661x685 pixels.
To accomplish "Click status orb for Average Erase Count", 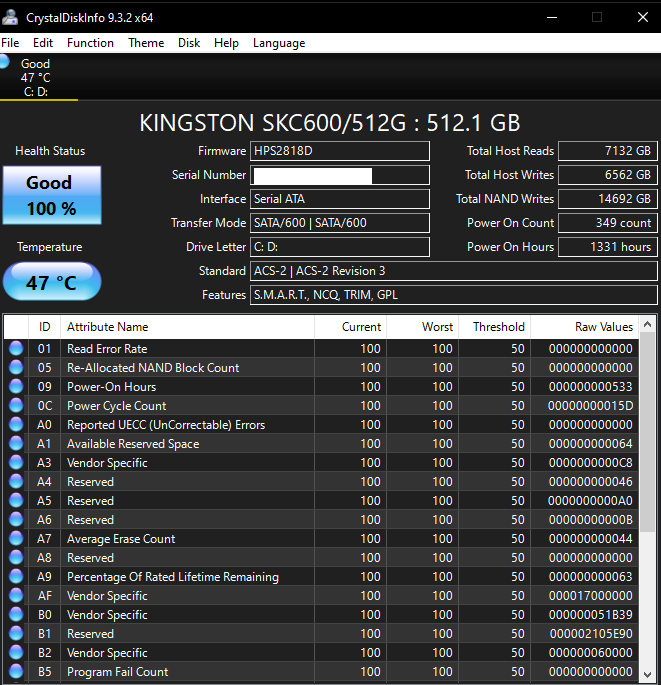I will tap(16, 539).
